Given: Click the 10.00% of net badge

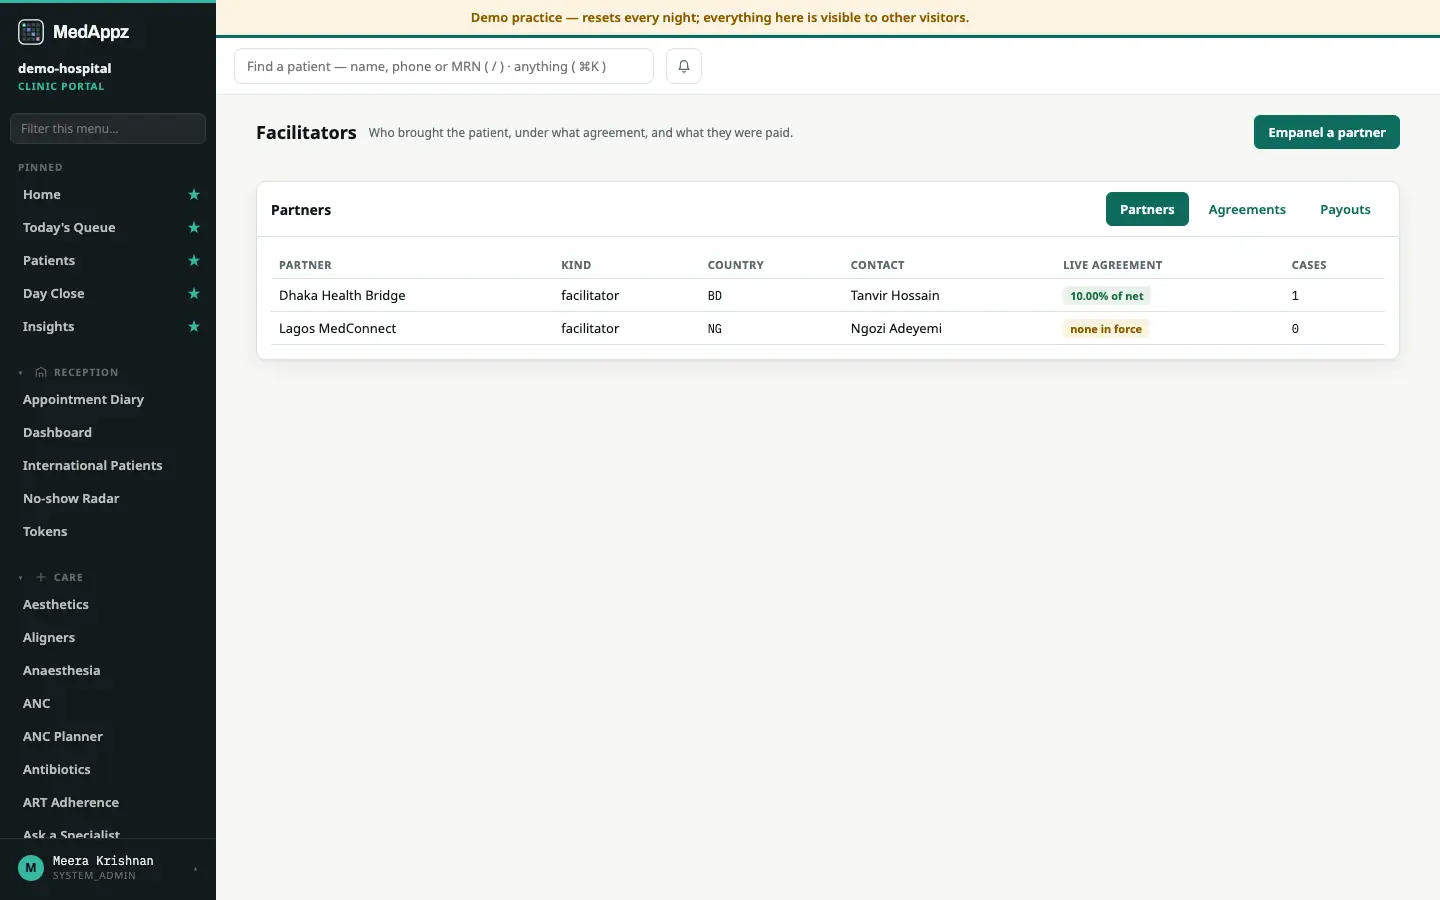Looking at the screenshot, I should click(1107, 296).
